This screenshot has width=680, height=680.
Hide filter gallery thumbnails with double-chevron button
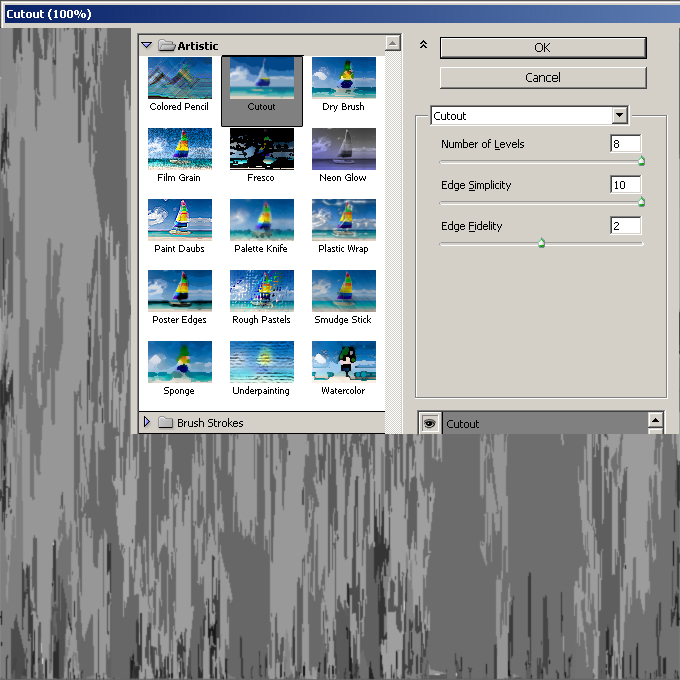[x=423, y=45]
